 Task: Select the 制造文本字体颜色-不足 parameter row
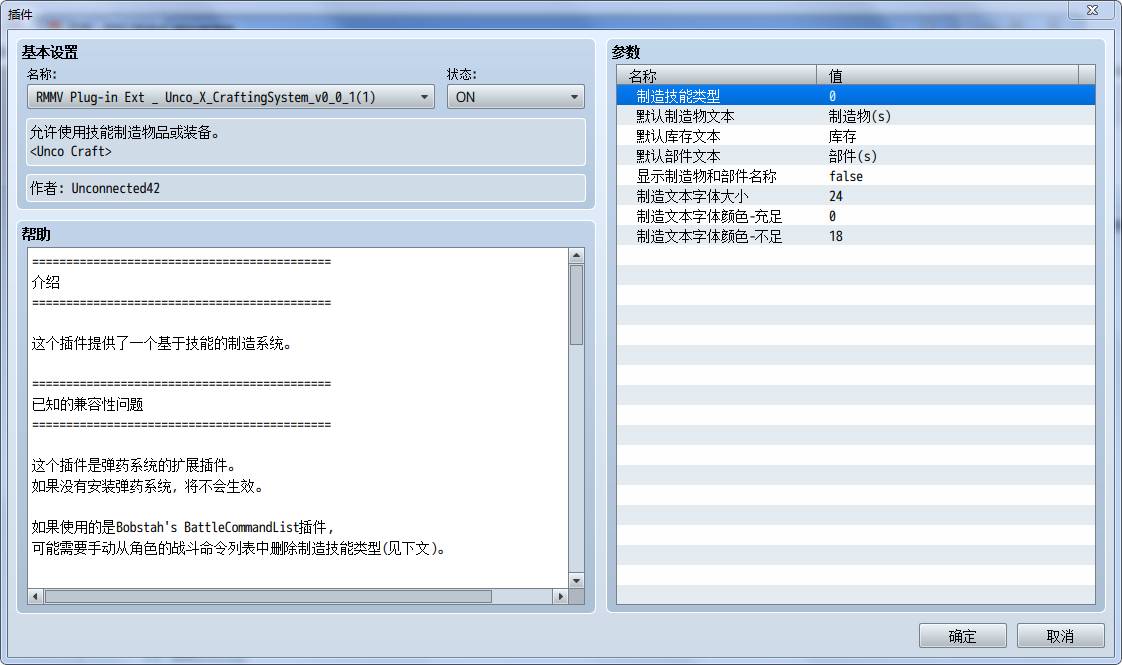tap(856, 236)
